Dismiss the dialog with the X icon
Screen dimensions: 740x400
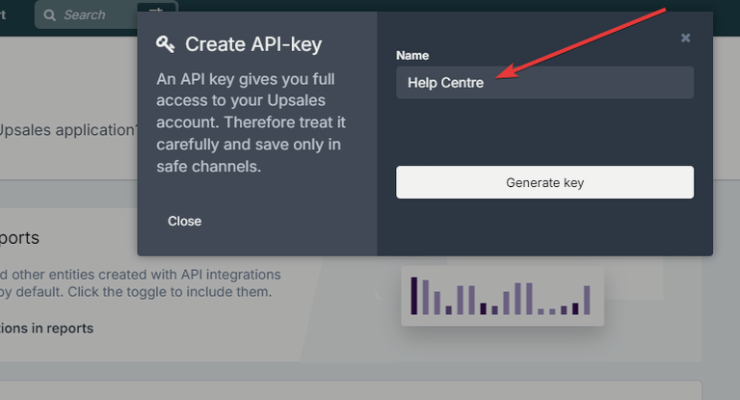pyautogui.click(x=685, y=38)
